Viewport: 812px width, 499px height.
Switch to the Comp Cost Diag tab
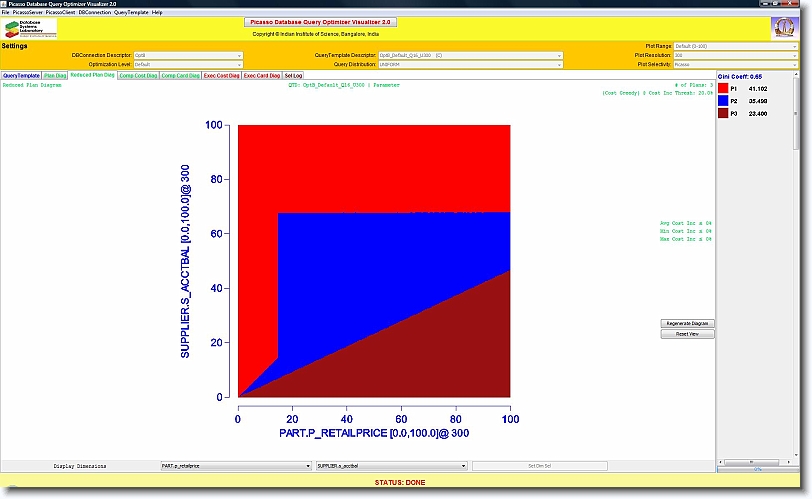coord(138,75)
